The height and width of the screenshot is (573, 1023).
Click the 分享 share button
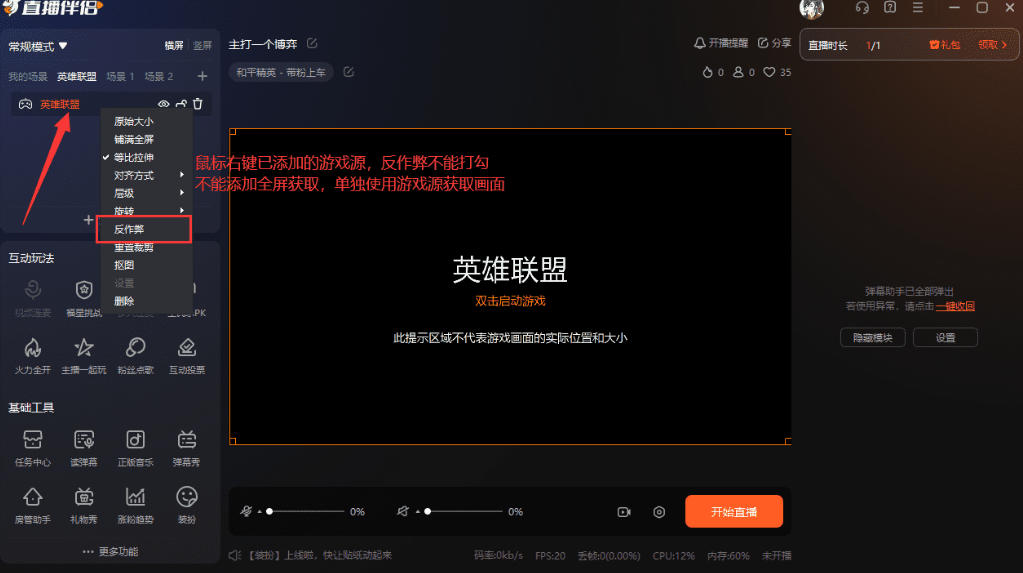774,43
